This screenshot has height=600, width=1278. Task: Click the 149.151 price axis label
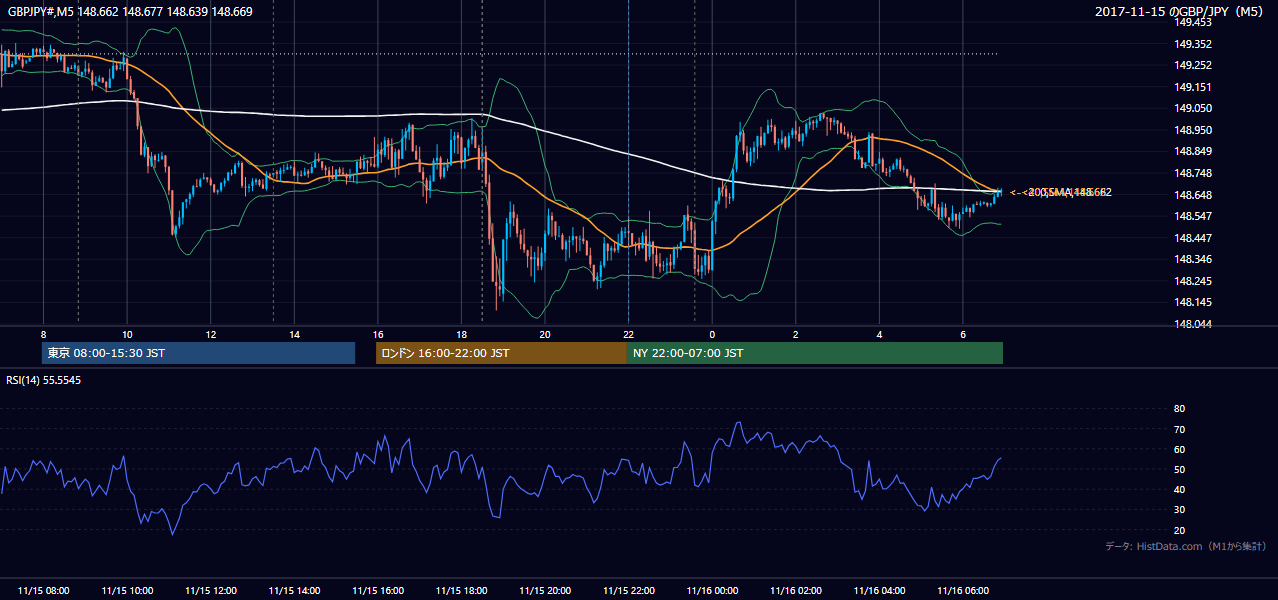[x=1193, y=87]
